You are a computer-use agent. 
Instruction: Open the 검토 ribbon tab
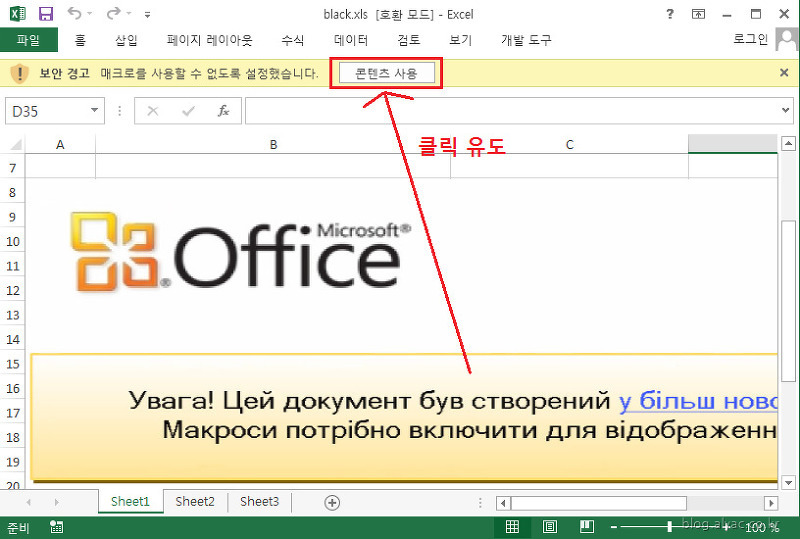[x=409, y=40]
